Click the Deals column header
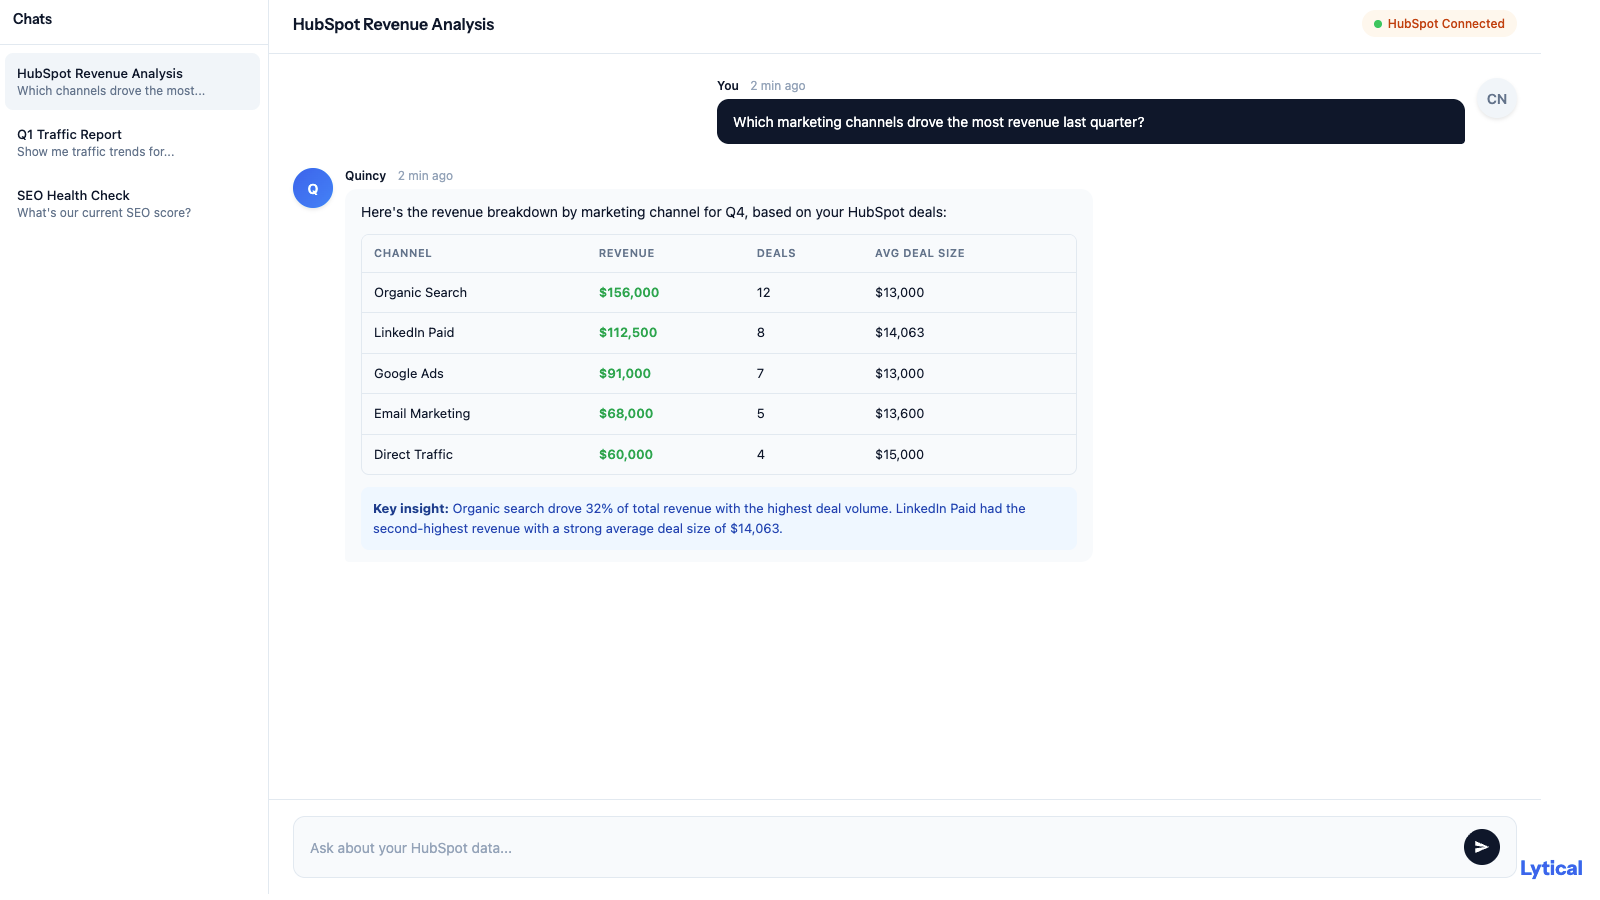 (x=776, y=254)
